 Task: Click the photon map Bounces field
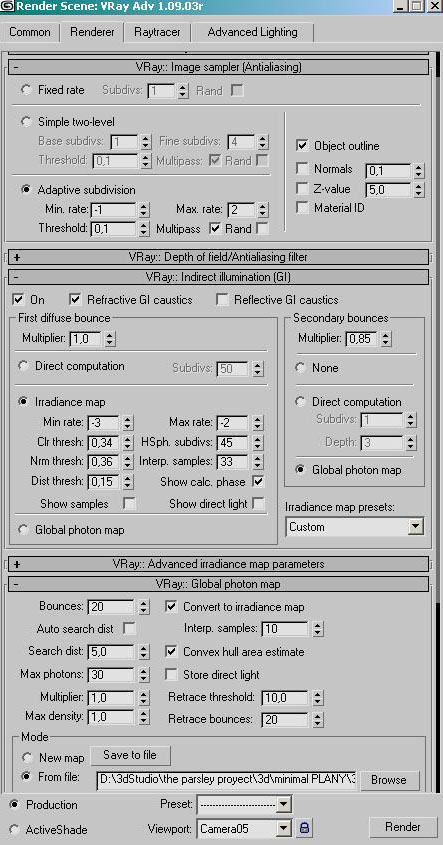point(111,606)
